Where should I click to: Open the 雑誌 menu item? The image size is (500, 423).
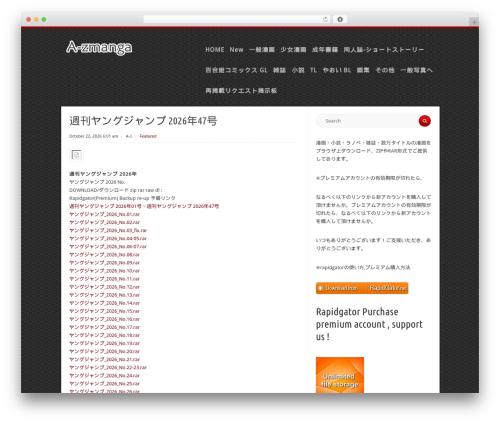pyautogui.click(x=279, y=70)
